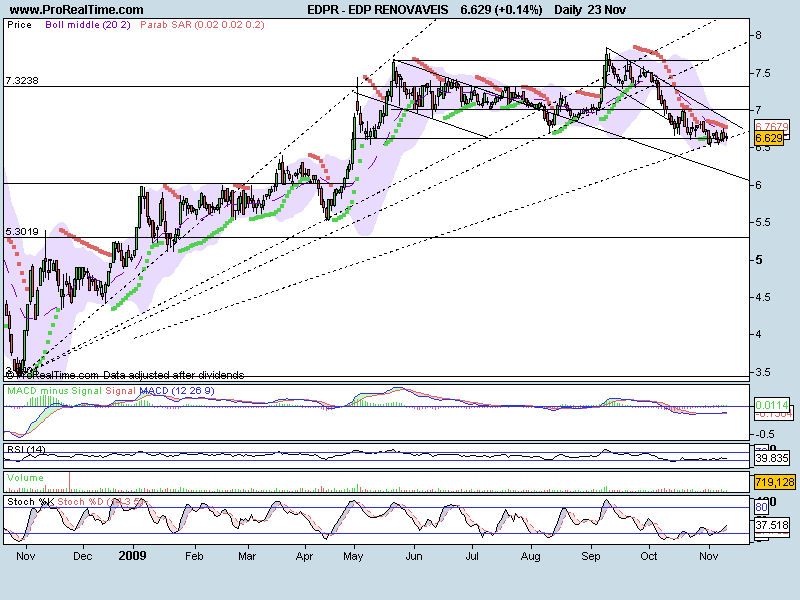Click the 4.5 tick on the price axis
This screenshot has height=600, width=800.
click(763, 297)
